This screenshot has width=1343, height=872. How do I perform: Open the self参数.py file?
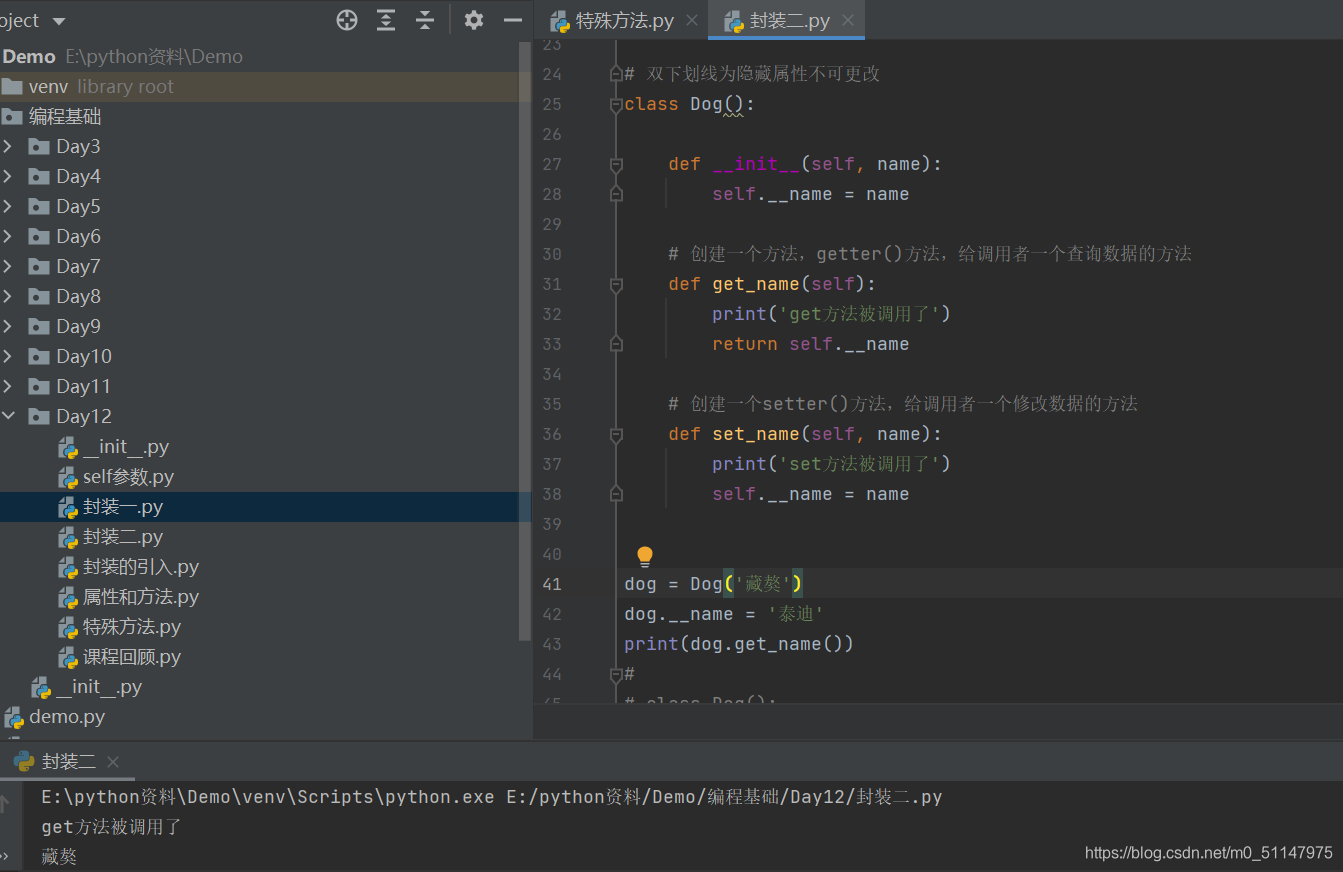click(128, 477)
